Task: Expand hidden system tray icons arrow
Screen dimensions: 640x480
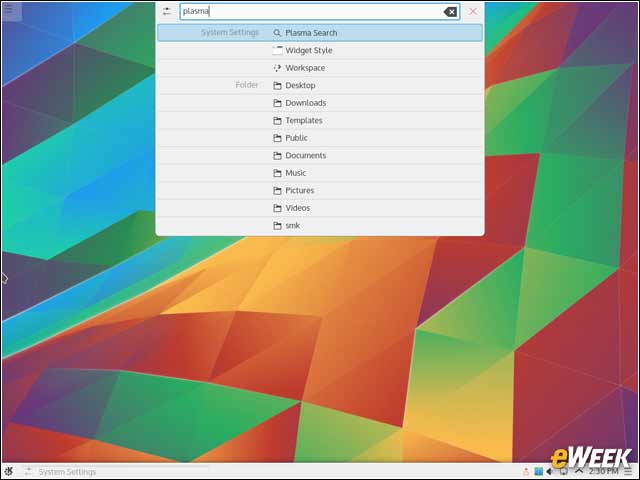Action: pyautogui.click(x=578, y=471)
